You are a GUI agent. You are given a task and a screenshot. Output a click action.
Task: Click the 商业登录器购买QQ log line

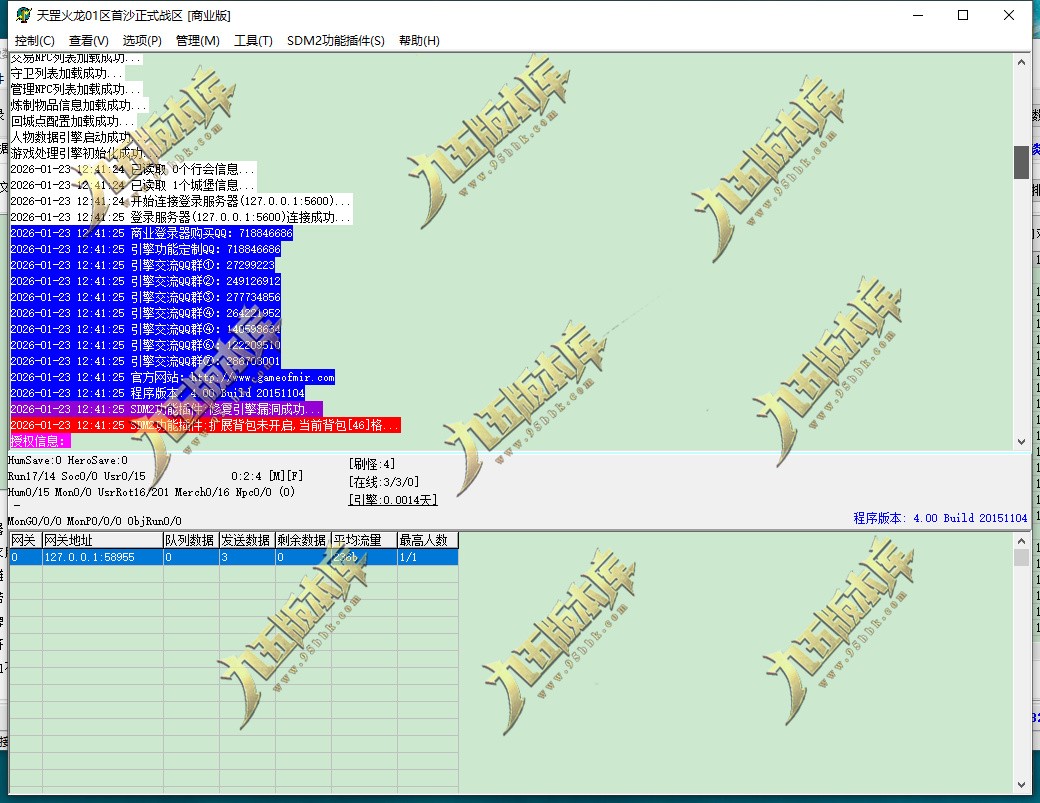point(151,233)
